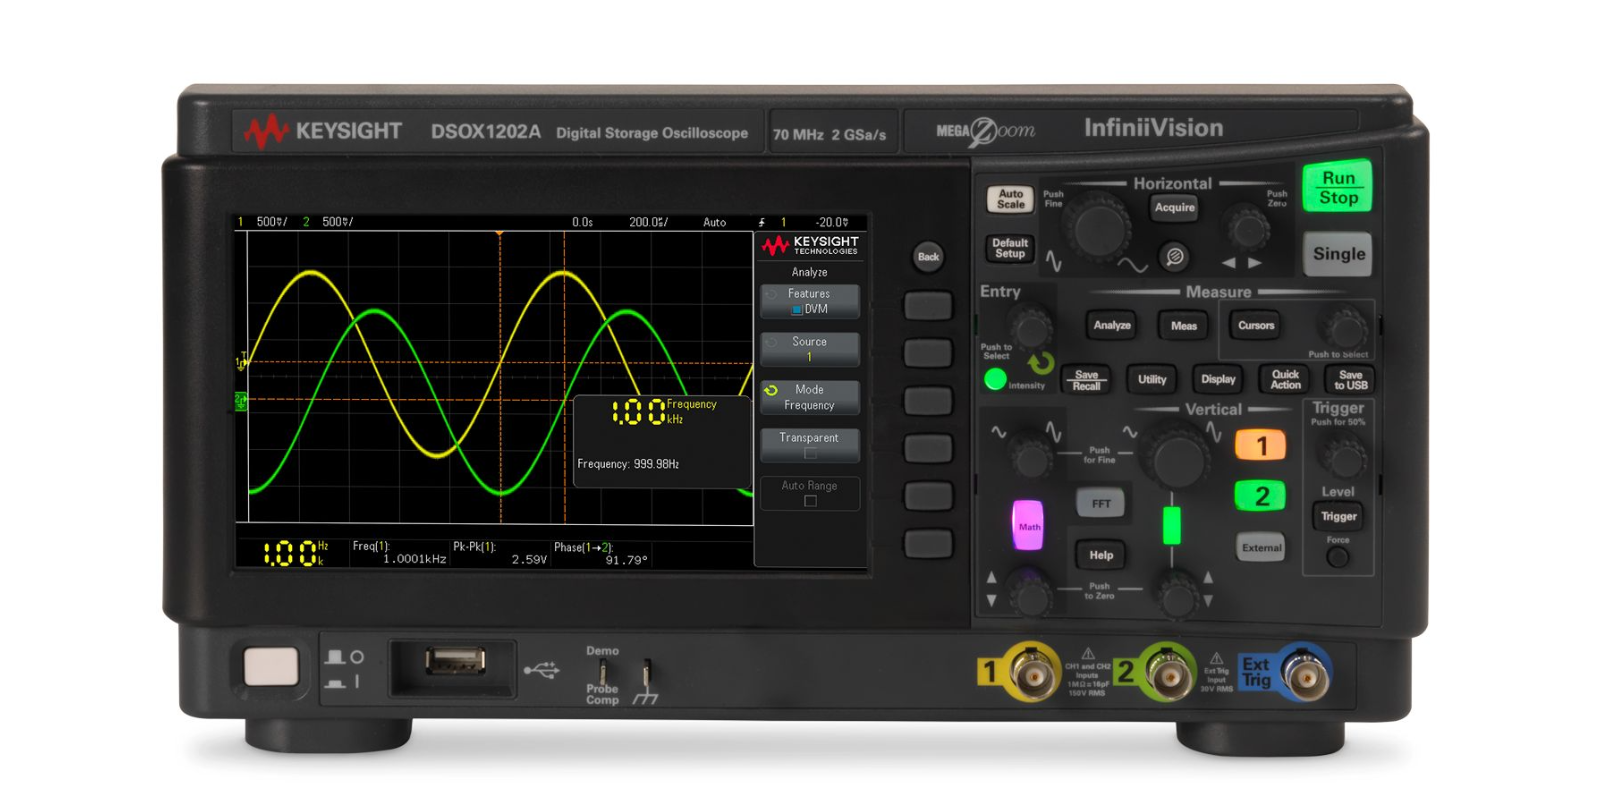The height and width of the screenshot is (805, 1600).
Task: Toggle the Transparent checkbox on screen
Action: point(810,453)
